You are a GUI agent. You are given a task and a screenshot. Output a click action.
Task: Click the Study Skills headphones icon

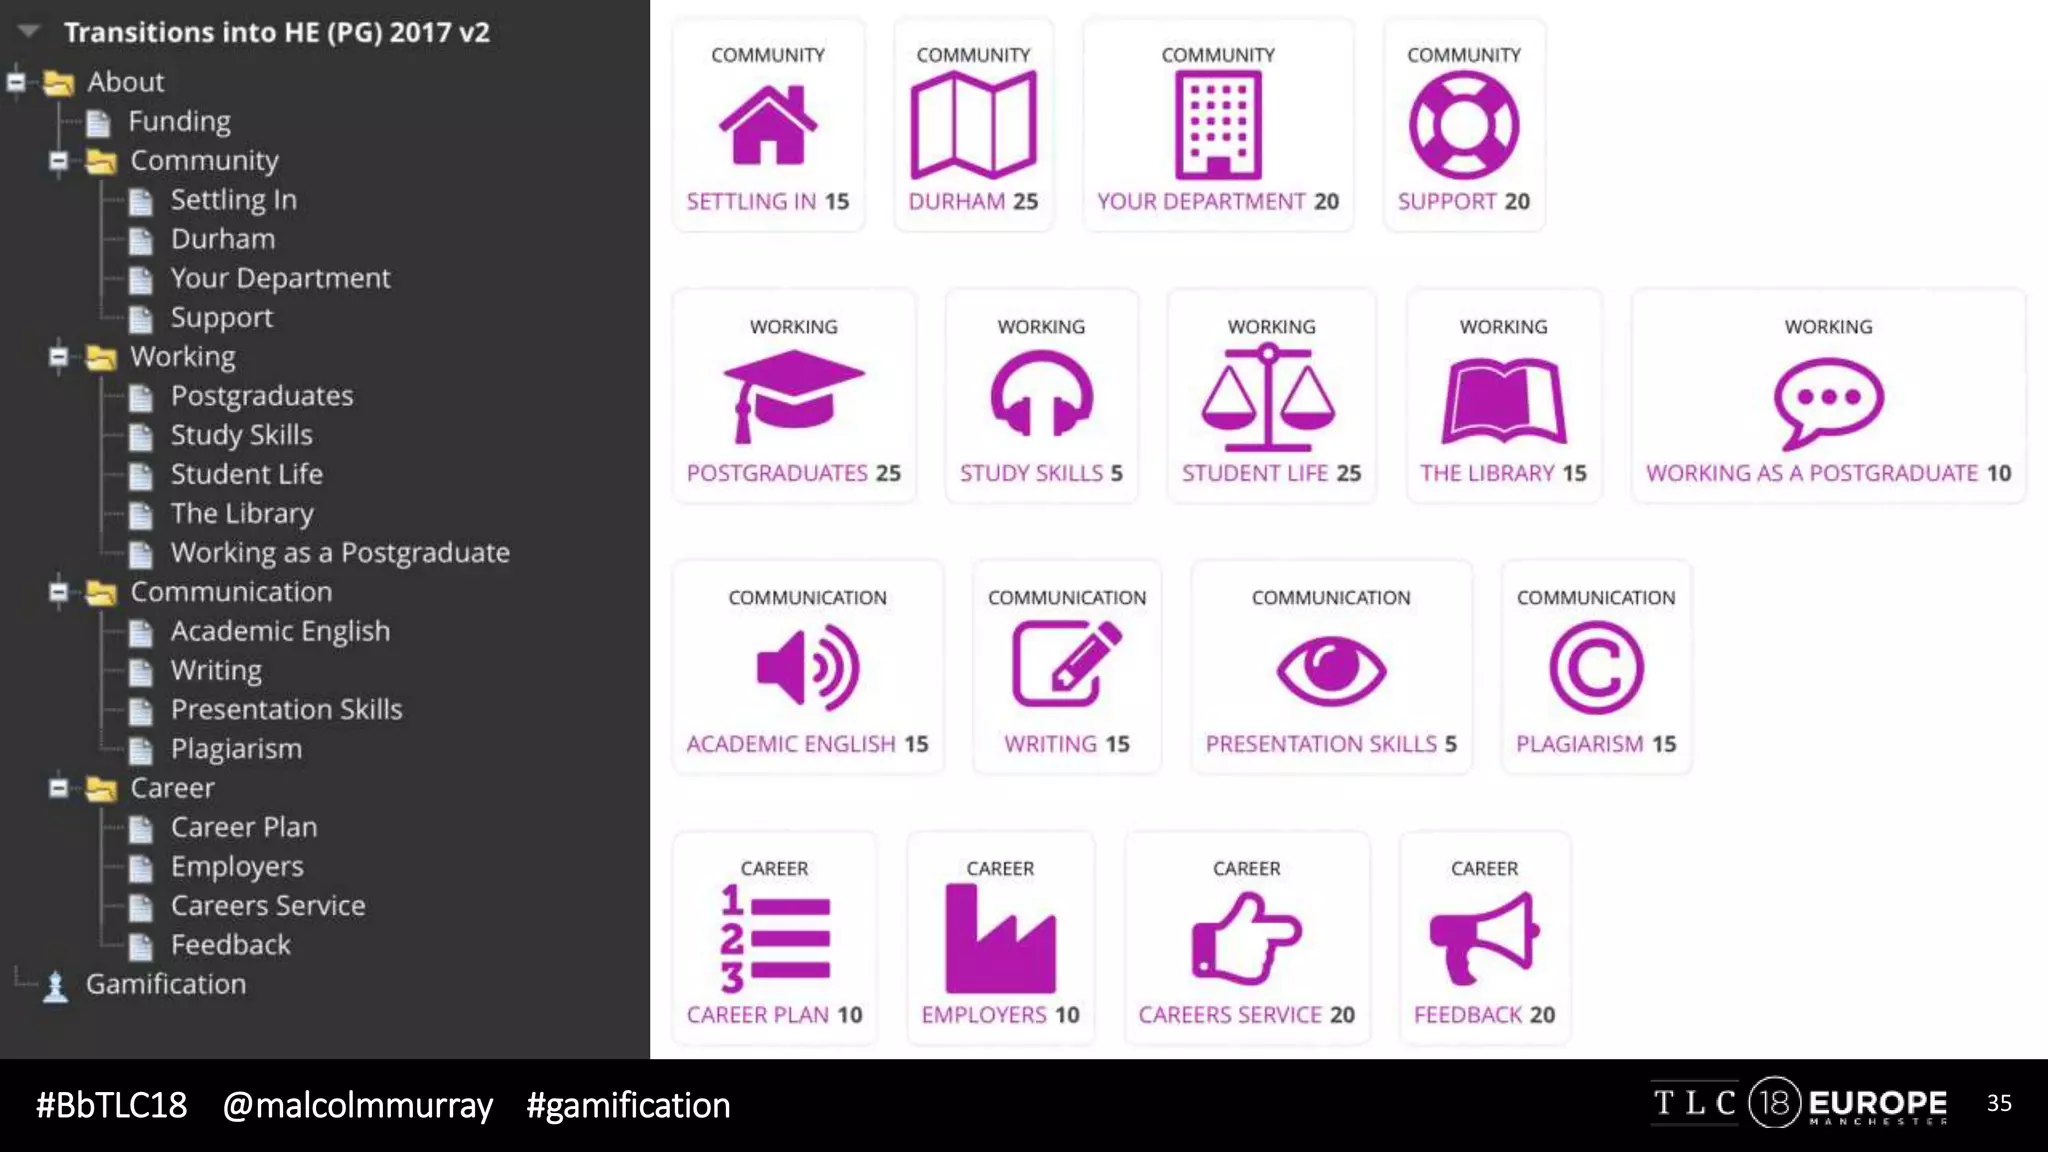[x=1041, y=395]
